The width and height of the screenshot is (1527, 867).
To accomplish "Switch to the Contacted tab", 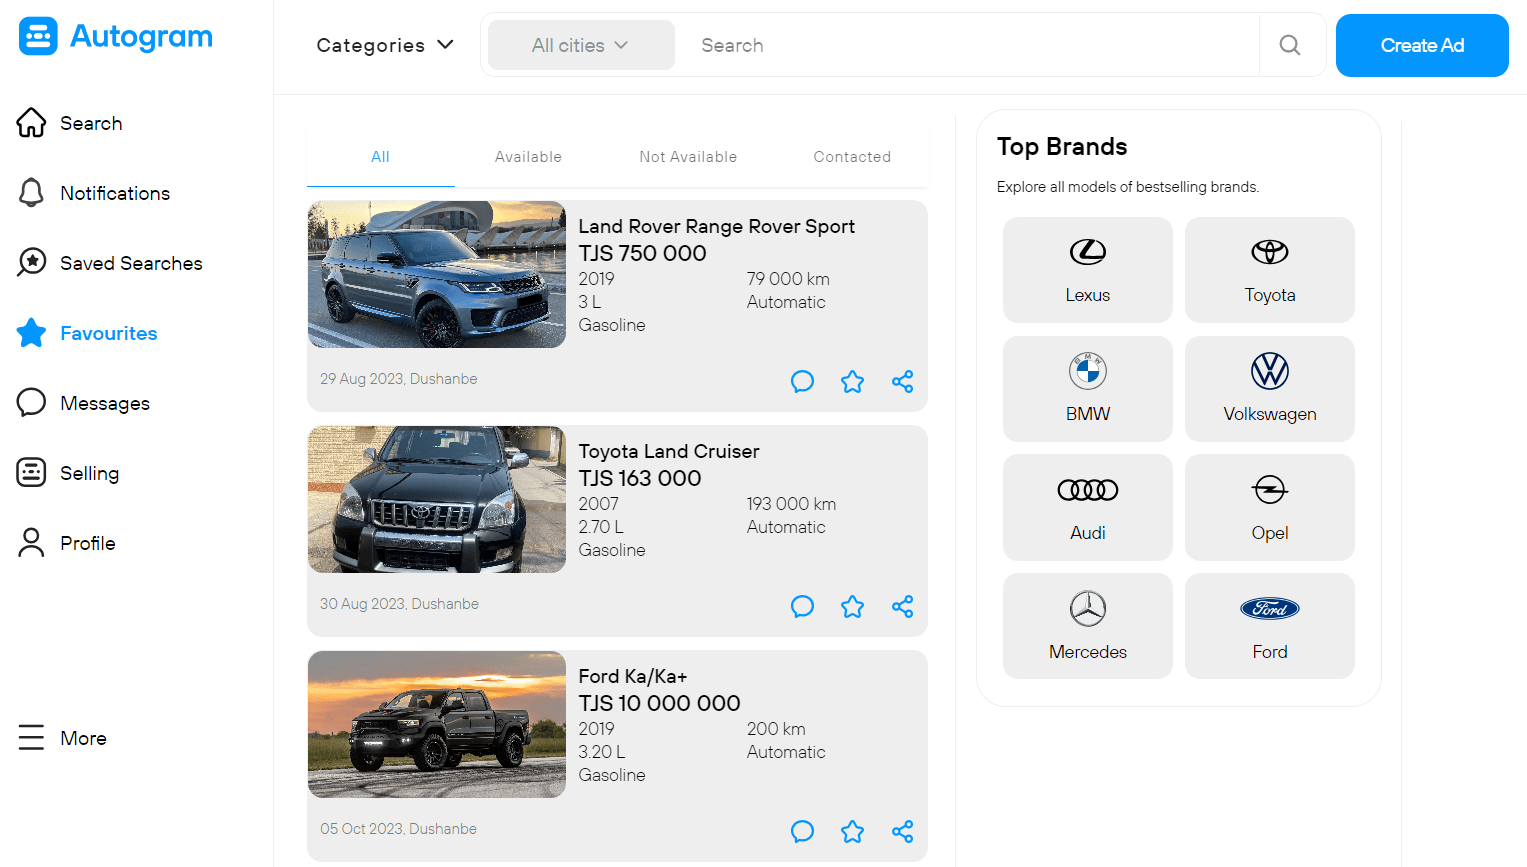I will coord(851,157).
